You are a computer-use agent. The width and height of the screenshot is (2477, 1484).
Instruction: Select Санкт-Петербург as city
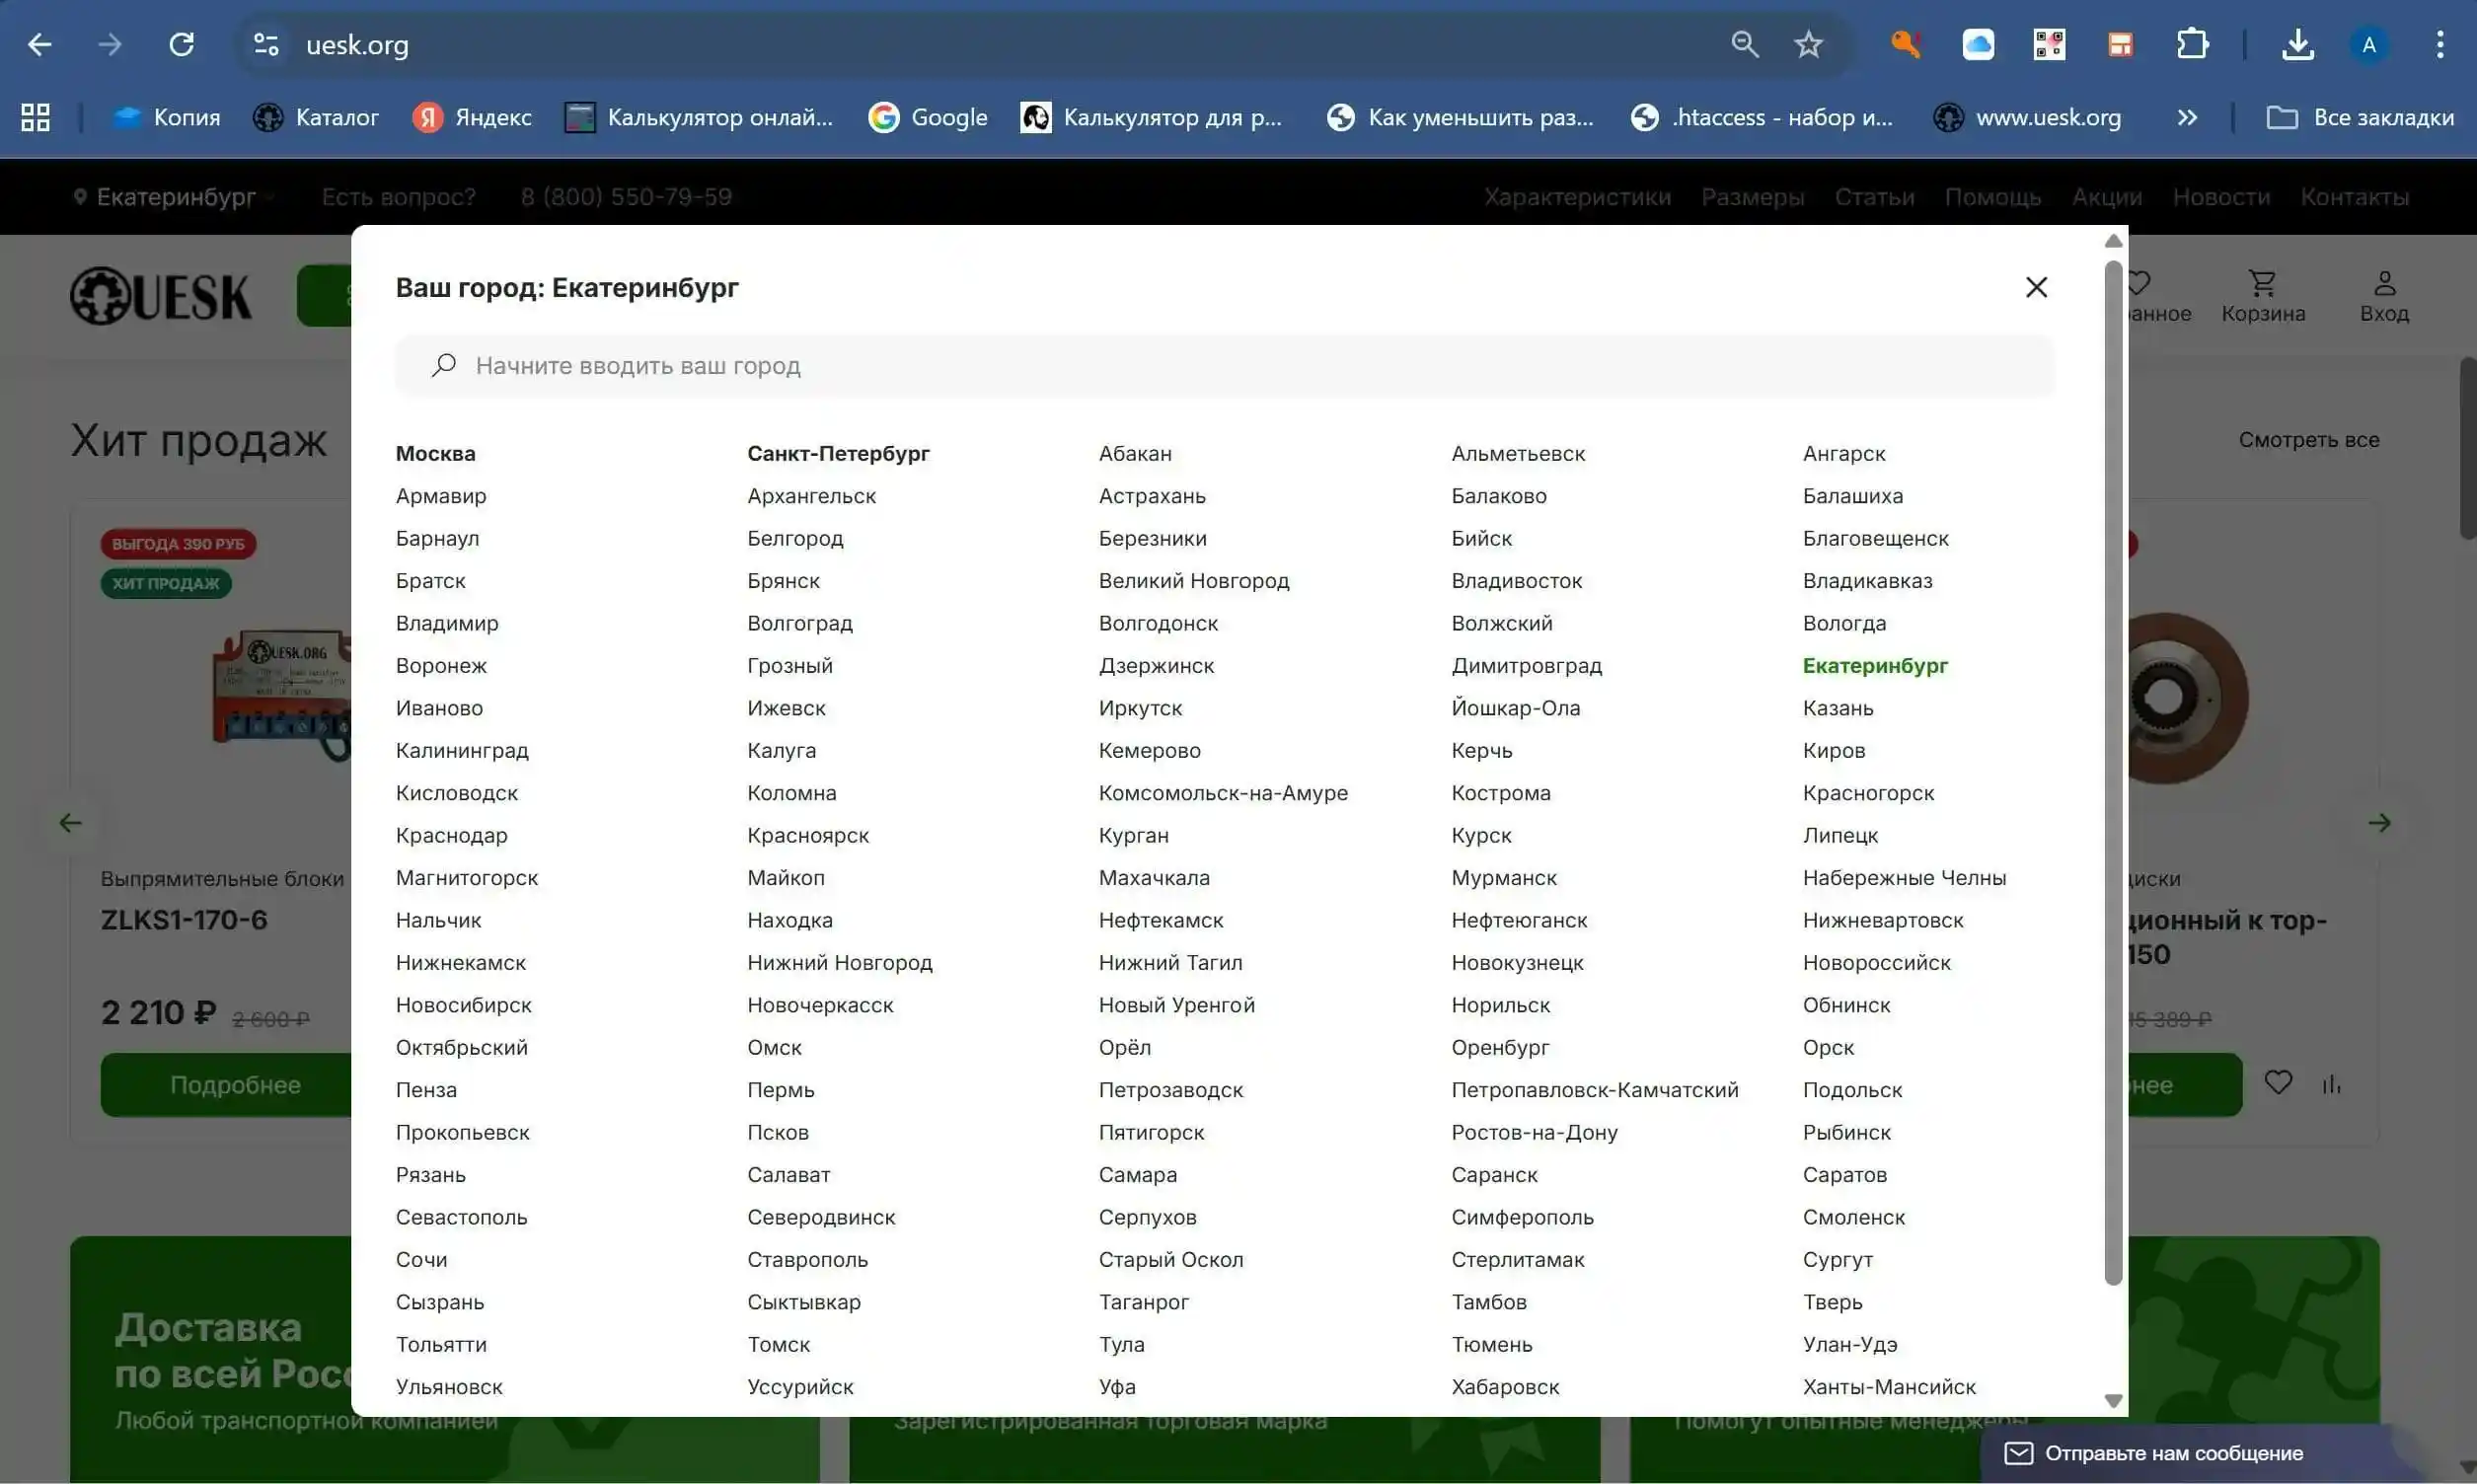tap(838, 454)
